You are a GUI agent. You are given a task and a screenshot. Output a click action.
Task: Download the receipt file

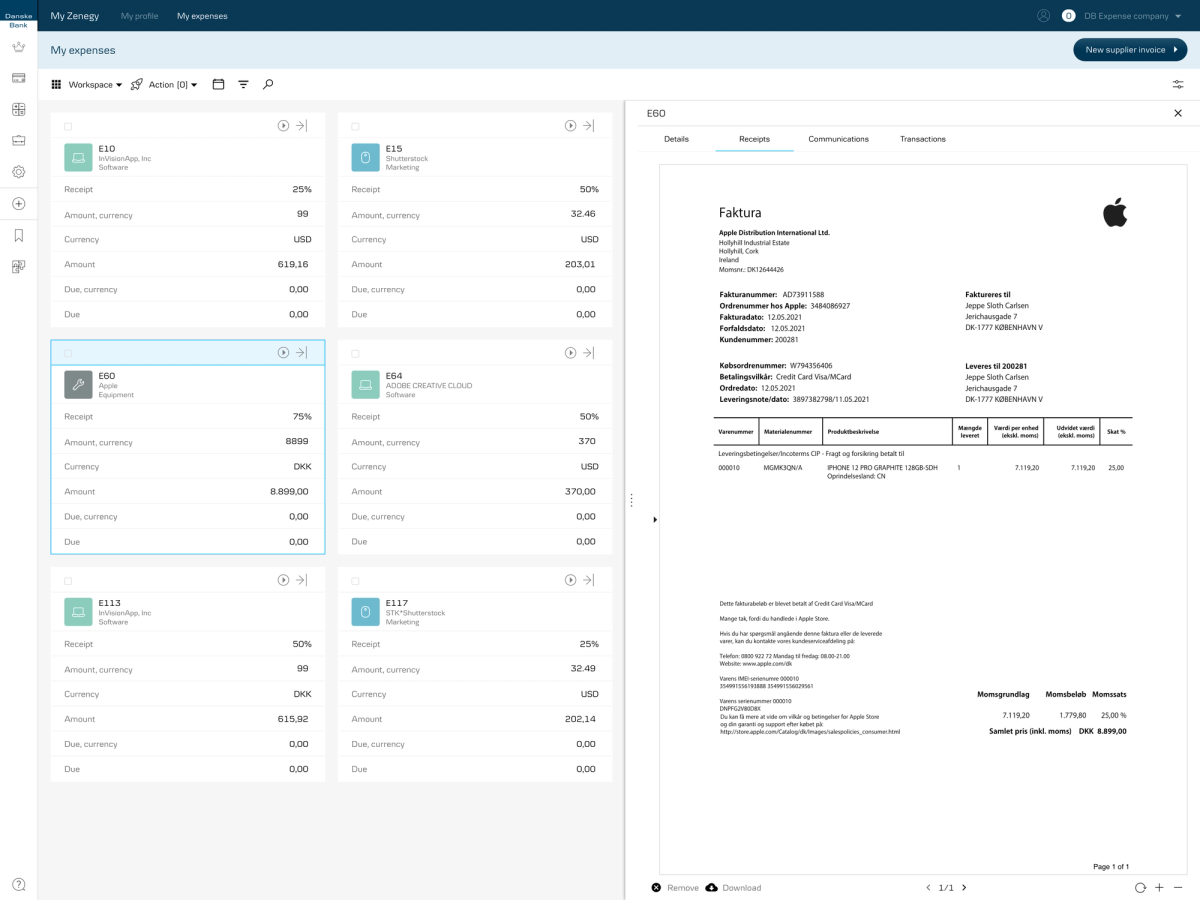click(x=733, y=888)
